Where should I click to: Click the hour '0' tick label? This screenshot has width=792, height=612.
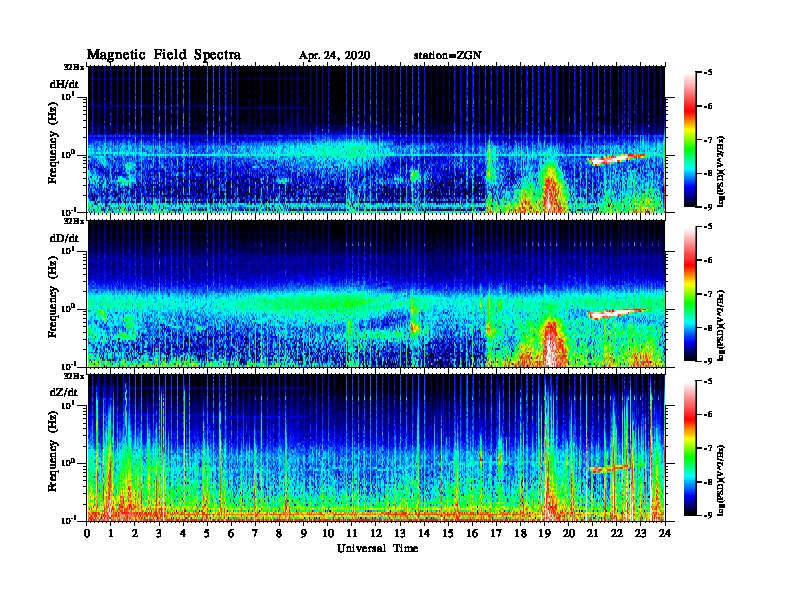87,533
